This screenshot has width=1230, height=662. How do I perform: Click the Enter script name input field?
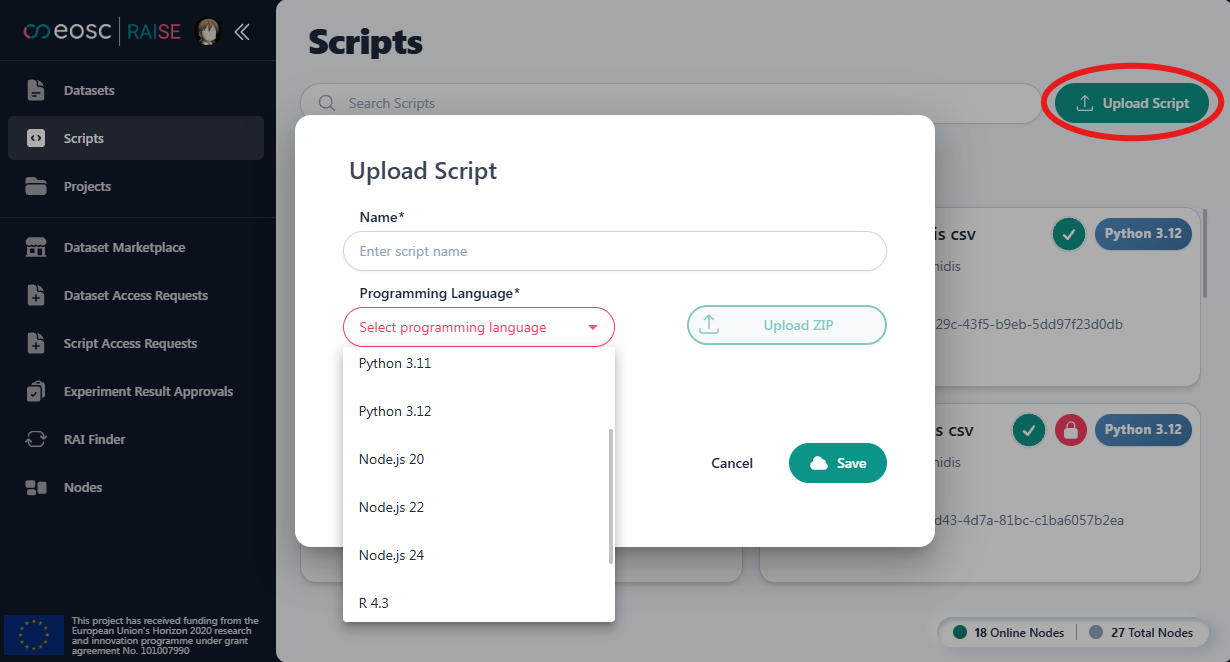(614, 251)
